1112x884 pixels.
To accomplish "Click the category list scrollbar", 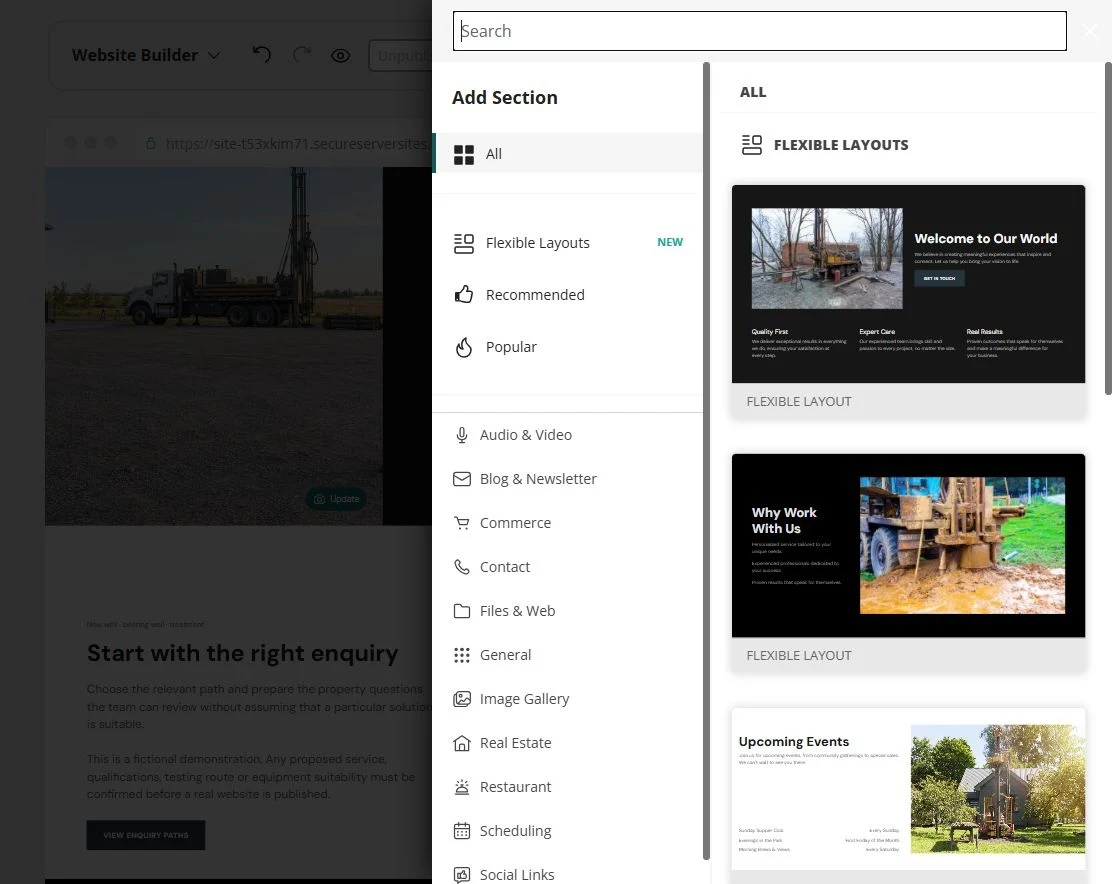I will 706,461.
